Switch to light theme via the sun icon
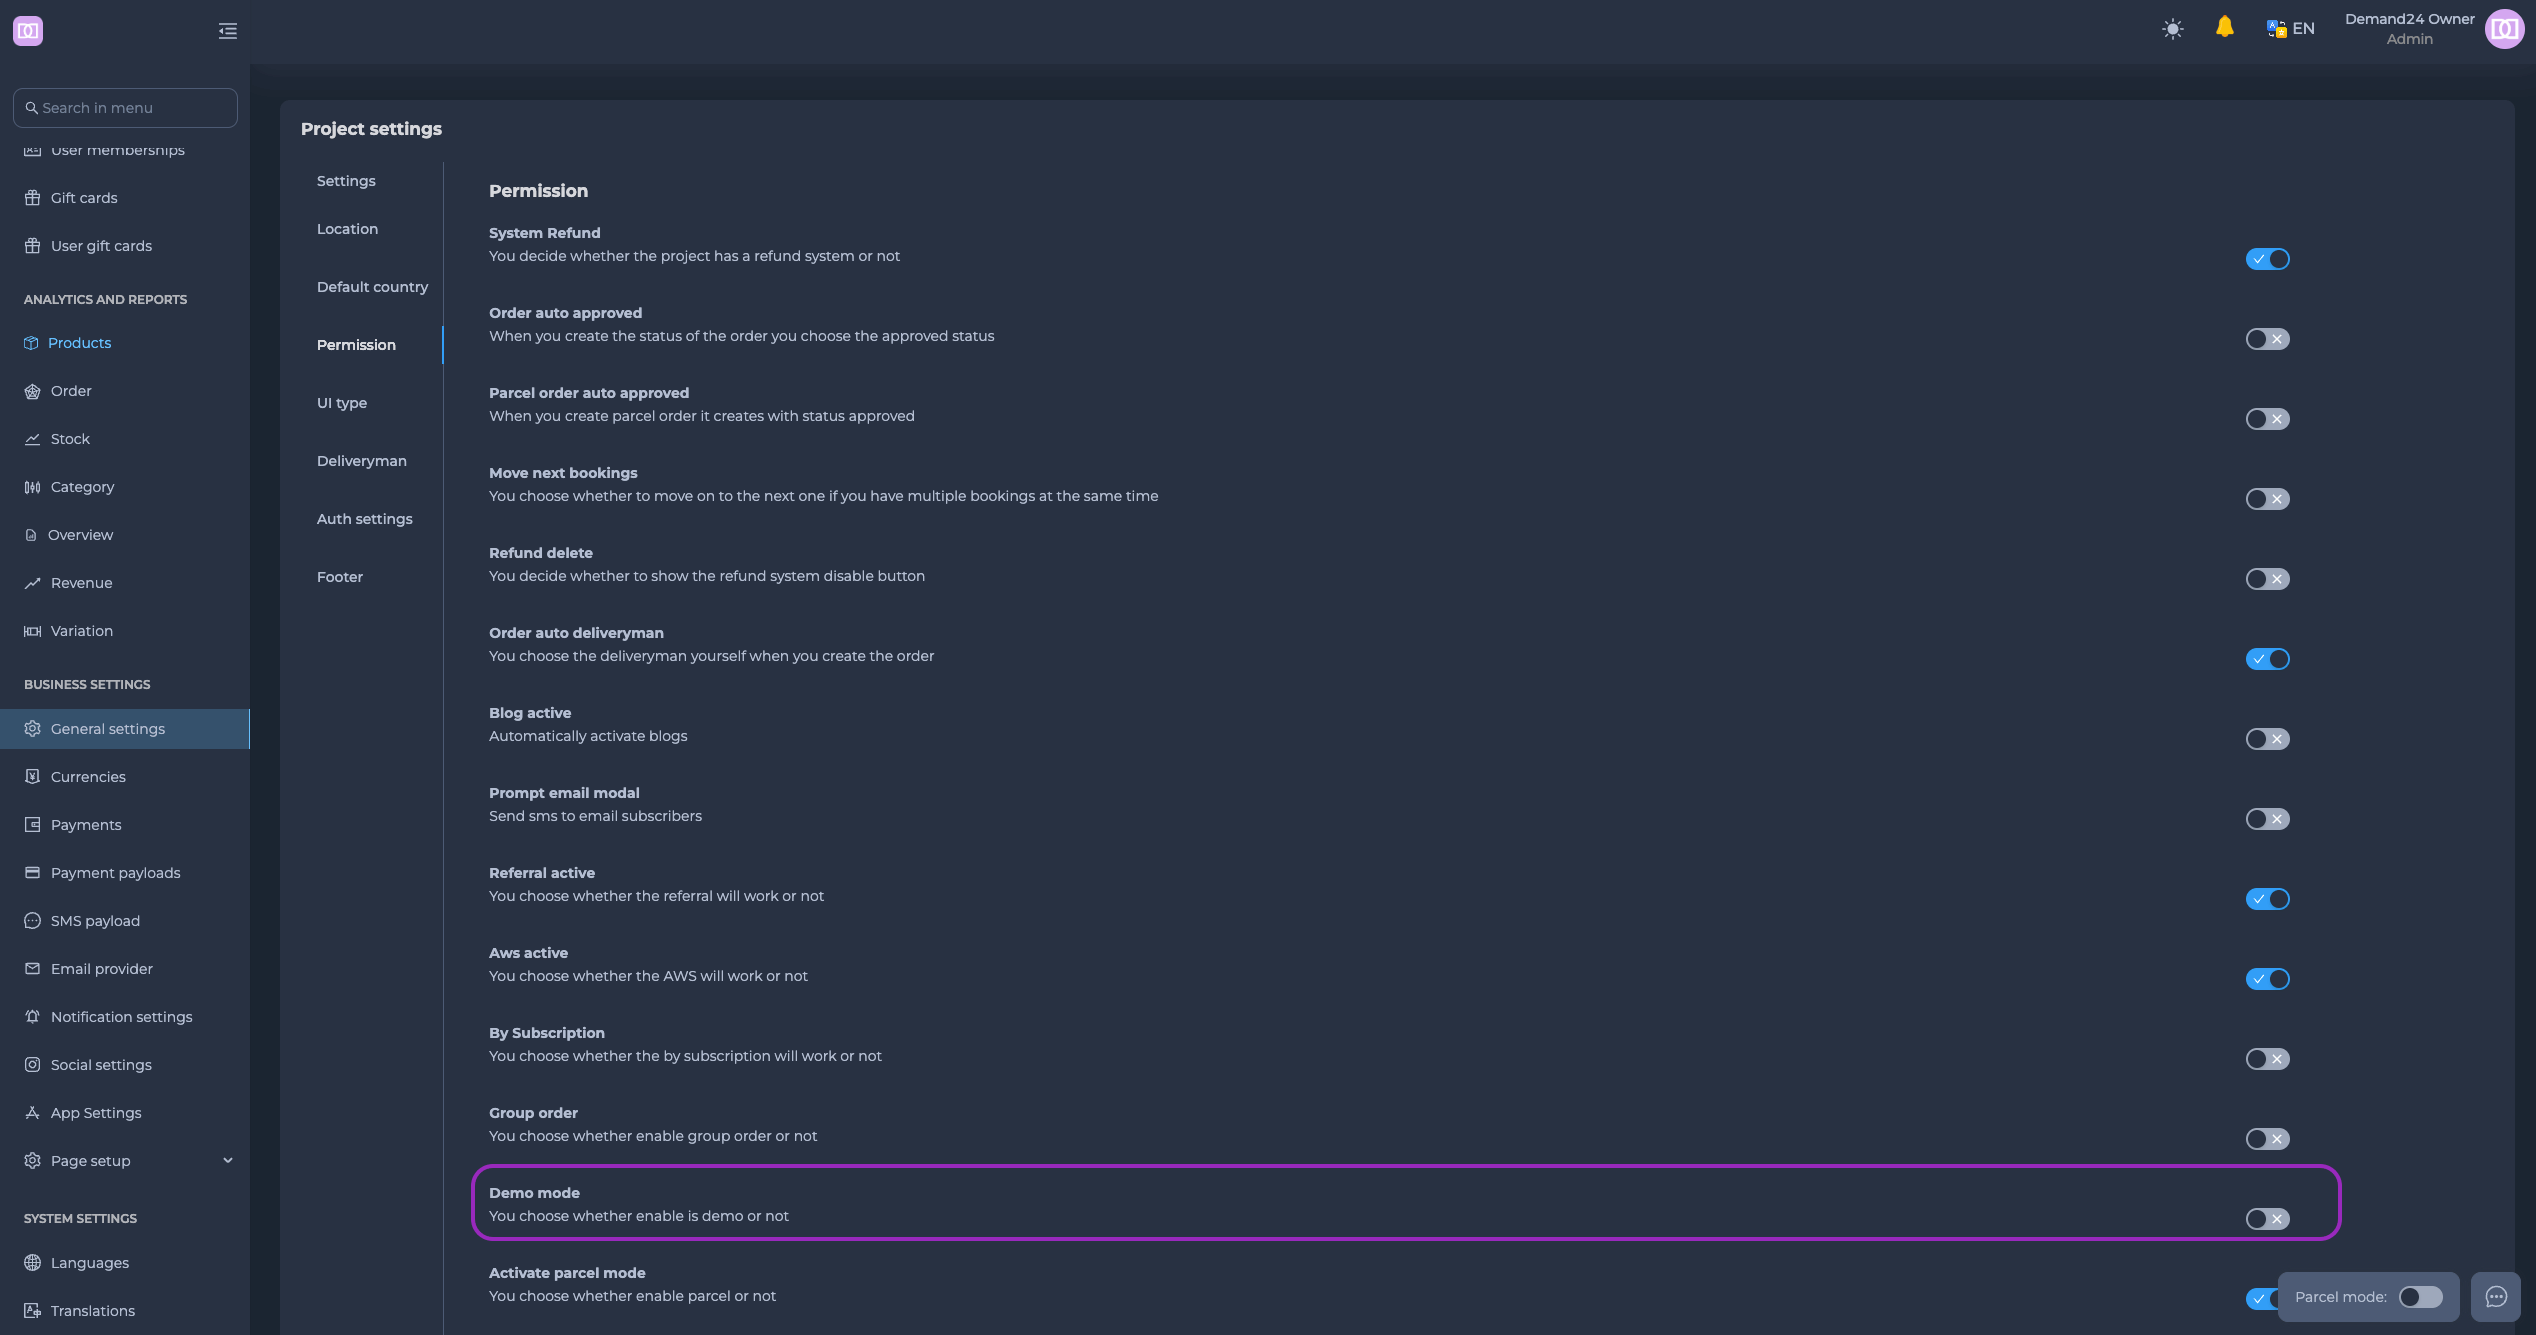The image size is (2536, 1335). (2172, 29)
